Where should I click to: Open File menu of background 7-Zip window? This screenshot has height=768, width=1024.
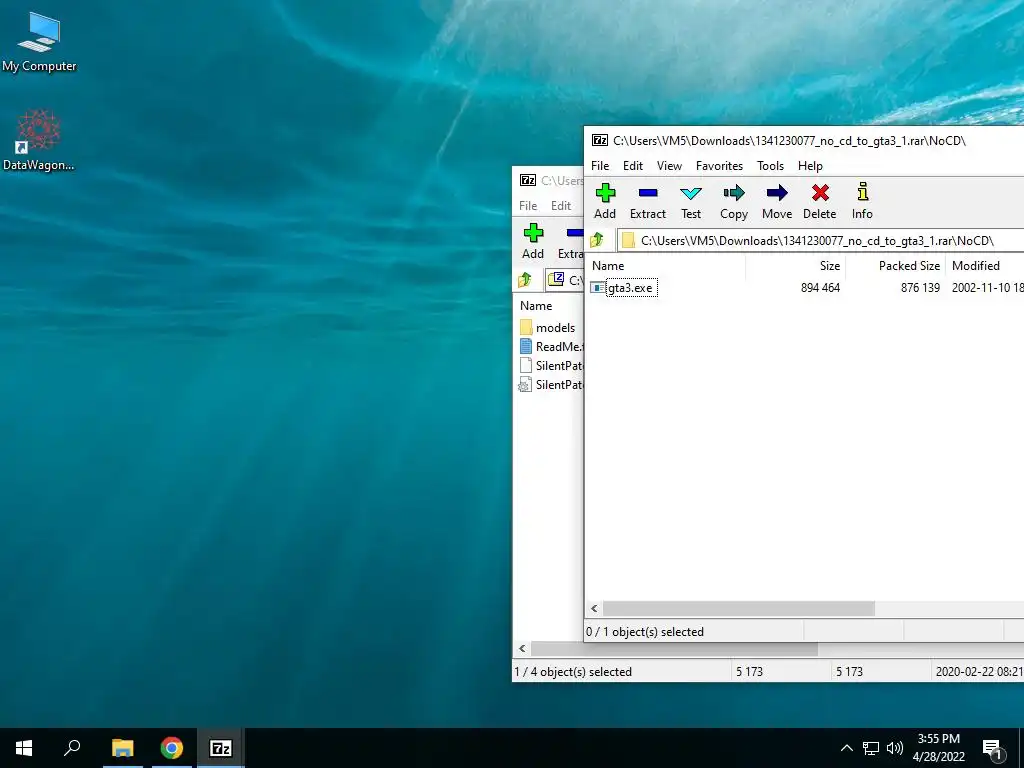[528, 206]
